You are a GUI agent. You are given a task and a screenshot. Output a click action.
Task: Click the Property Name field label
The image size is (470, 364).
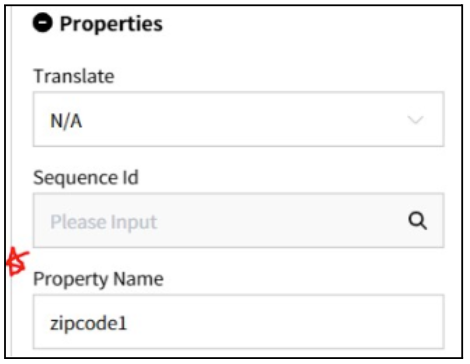pyautogui.click(x=98, y=279)
